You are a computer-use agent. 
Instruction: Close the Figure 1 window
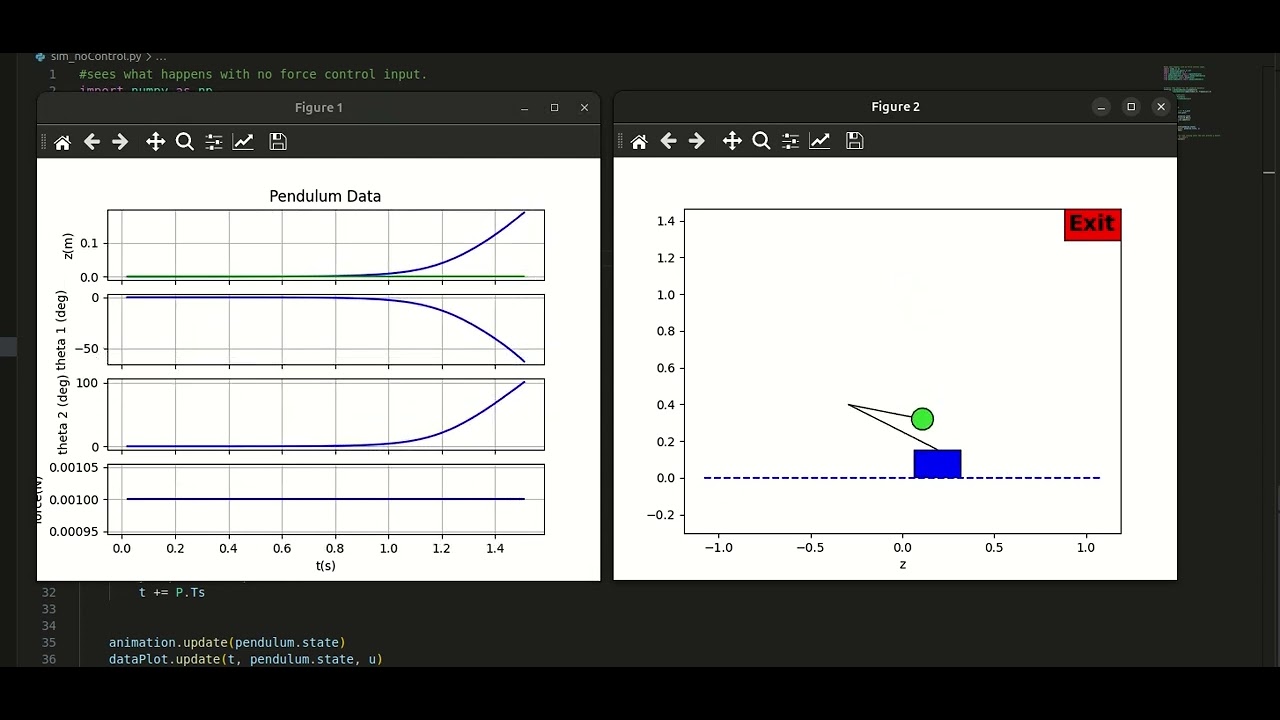click(x=584, y=108)
